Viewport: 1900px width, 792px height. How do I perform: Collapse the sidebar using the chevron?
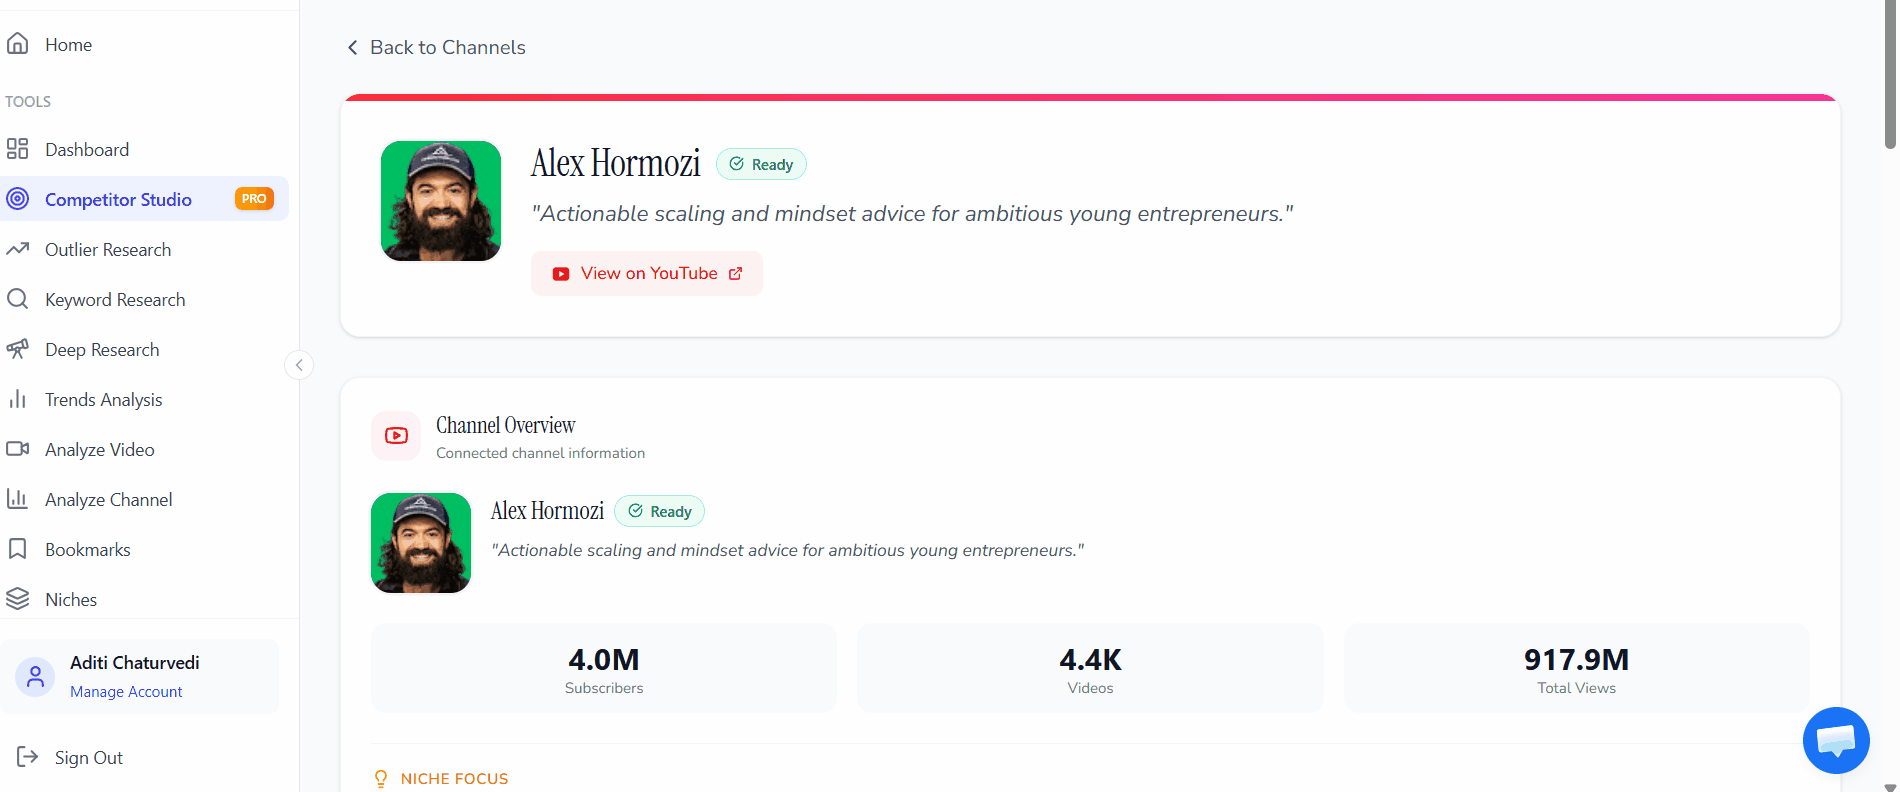298,365
